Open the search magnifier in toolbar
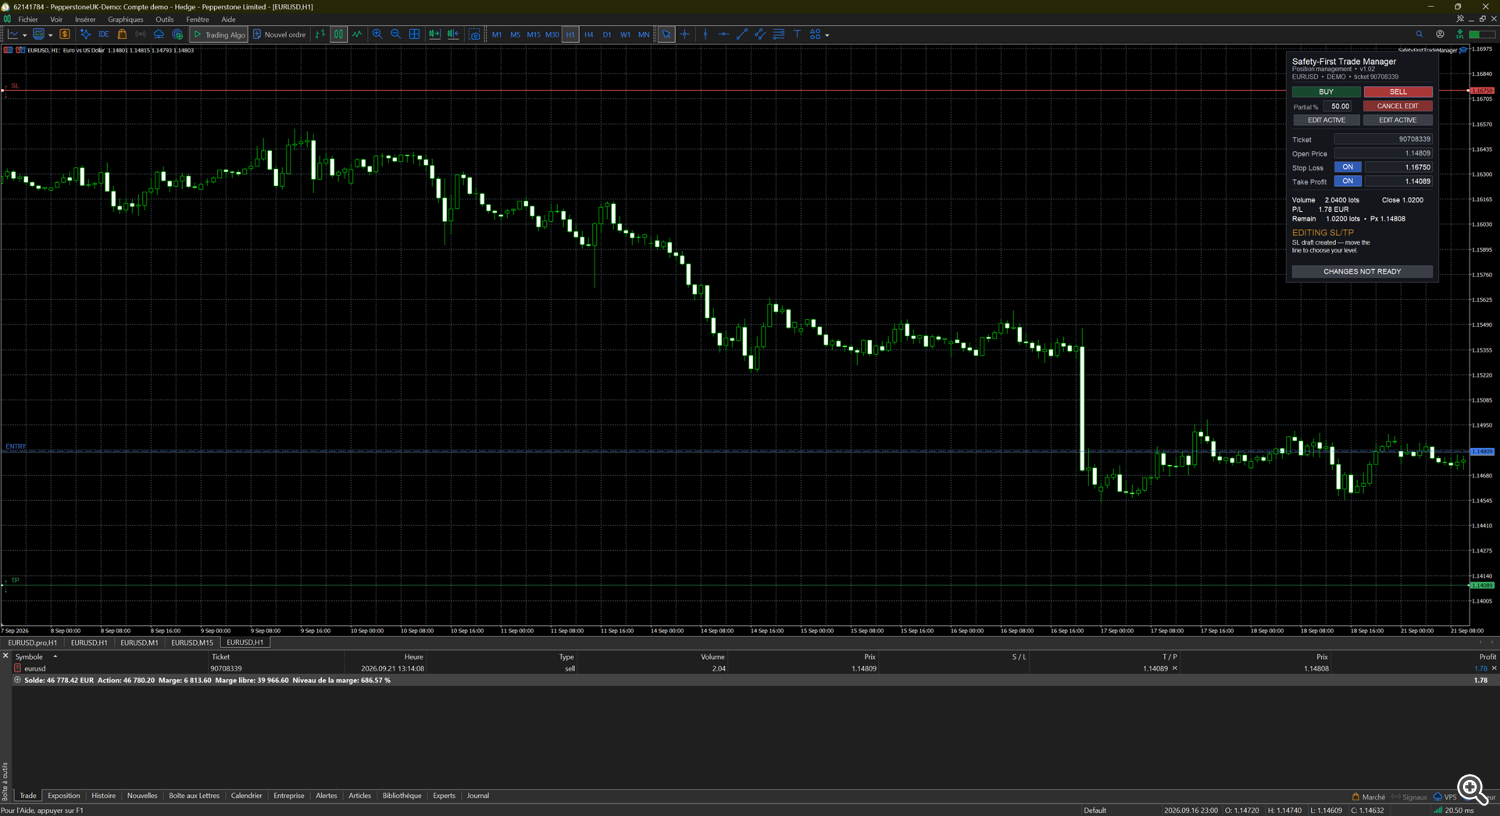 [x=1419, y=34]
